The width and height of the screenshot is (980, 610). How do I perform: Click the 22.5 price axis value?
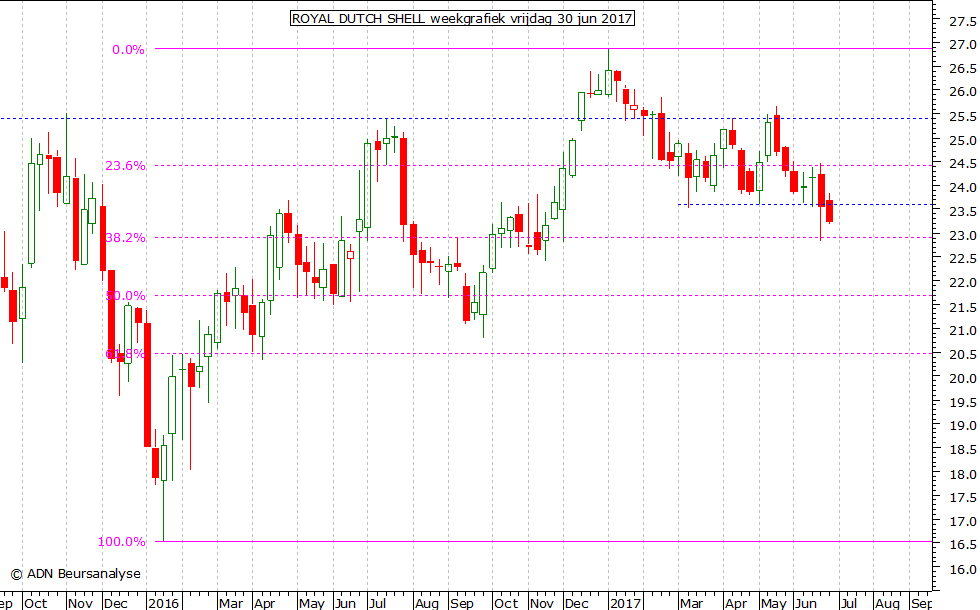click(x=962, y=259)
